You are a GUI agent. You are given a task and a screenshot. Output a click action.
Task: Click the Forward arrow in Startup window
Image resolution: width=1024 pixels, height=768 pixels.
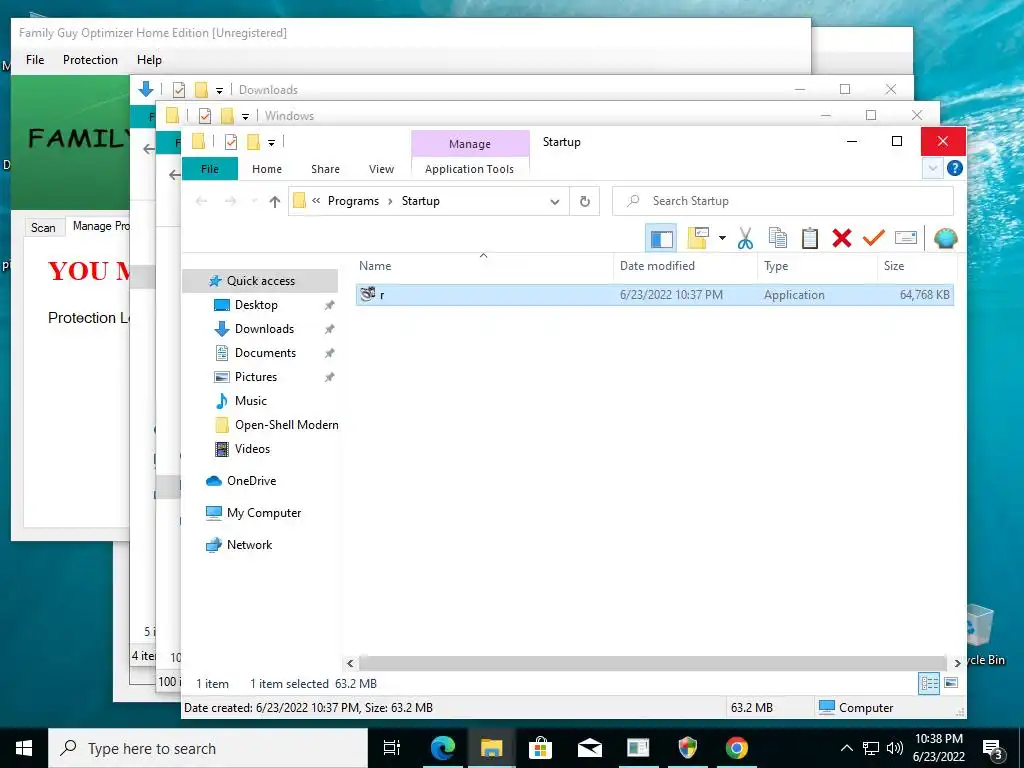[x=230, y=201]
